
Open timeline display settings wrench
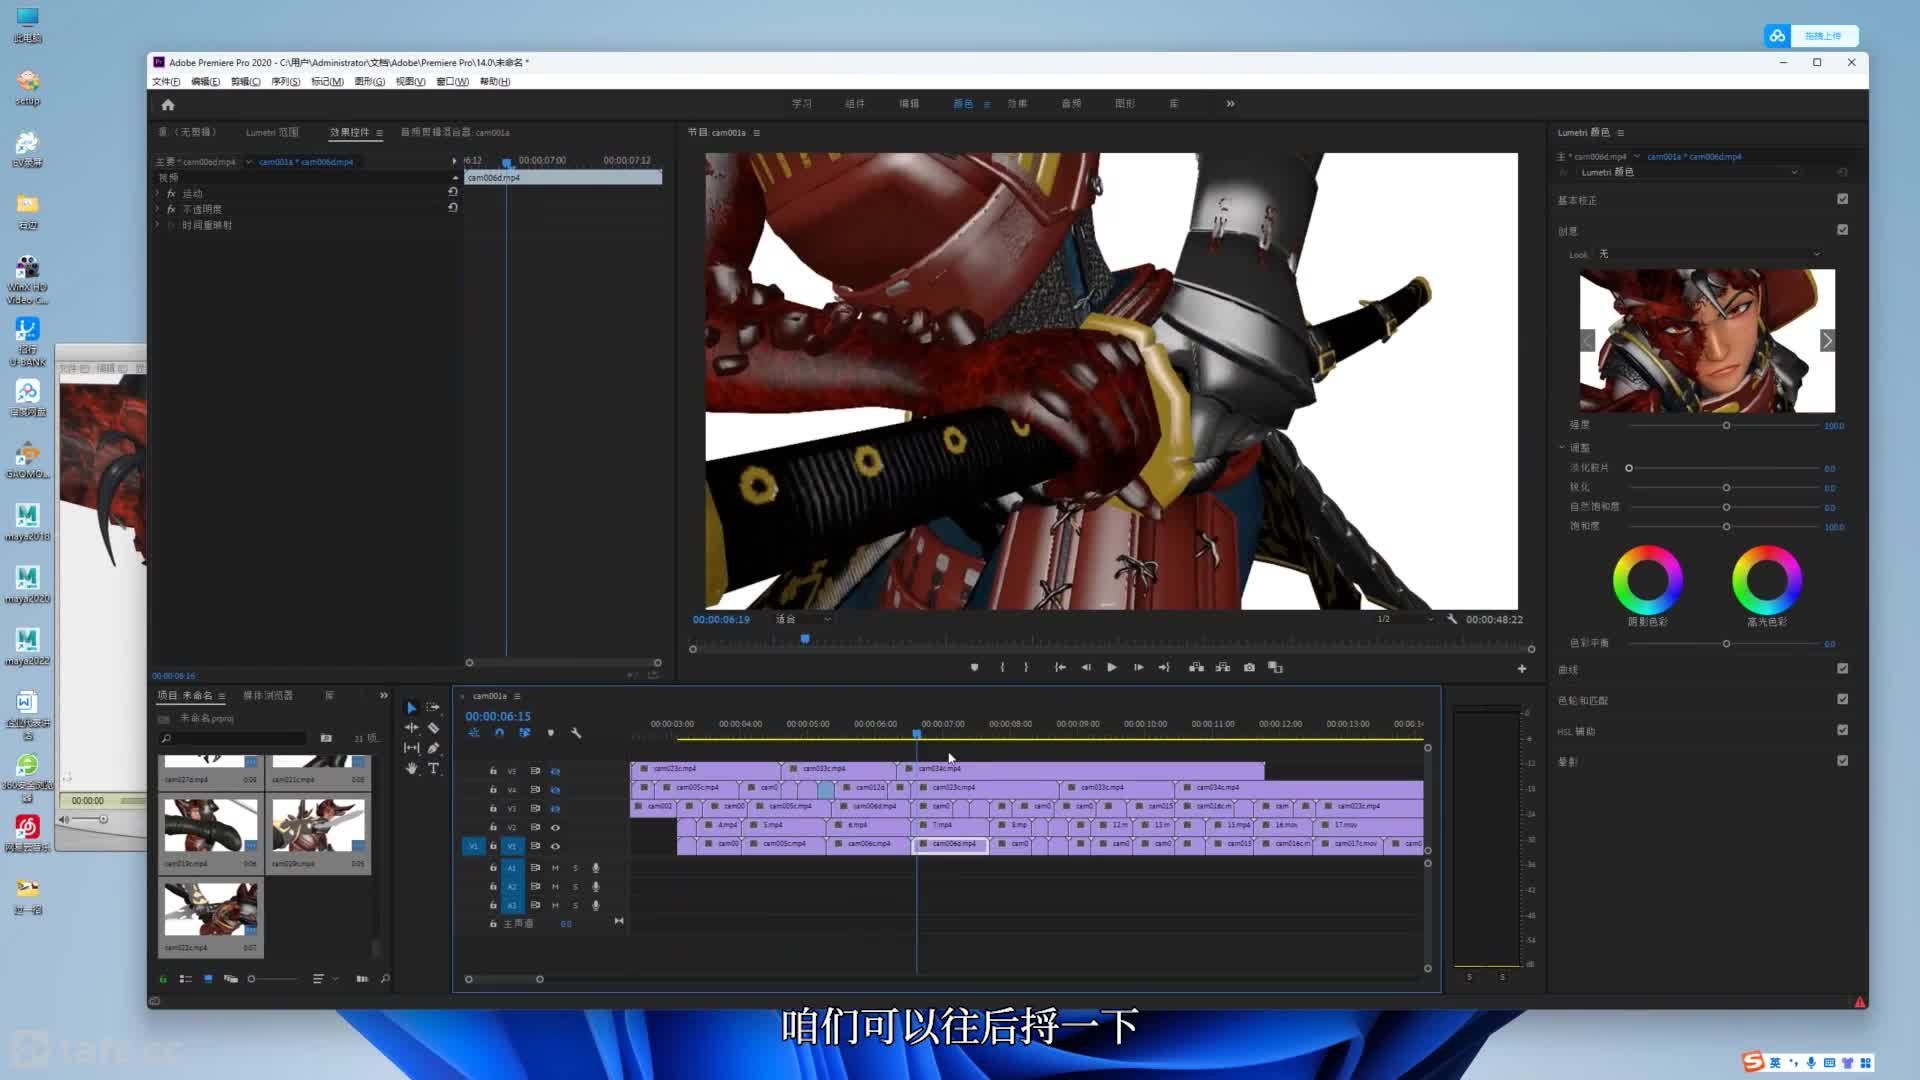[576, 733]
